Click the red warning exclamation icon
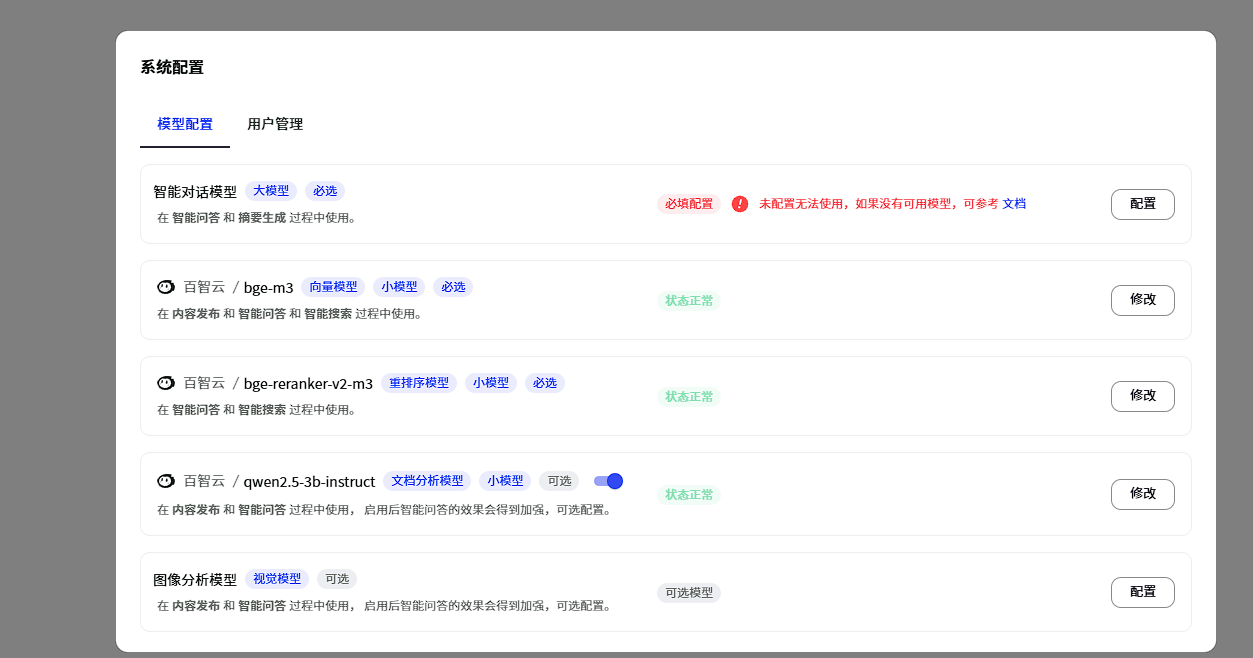This screenshot has height=658, width=1253. point(740,204)
